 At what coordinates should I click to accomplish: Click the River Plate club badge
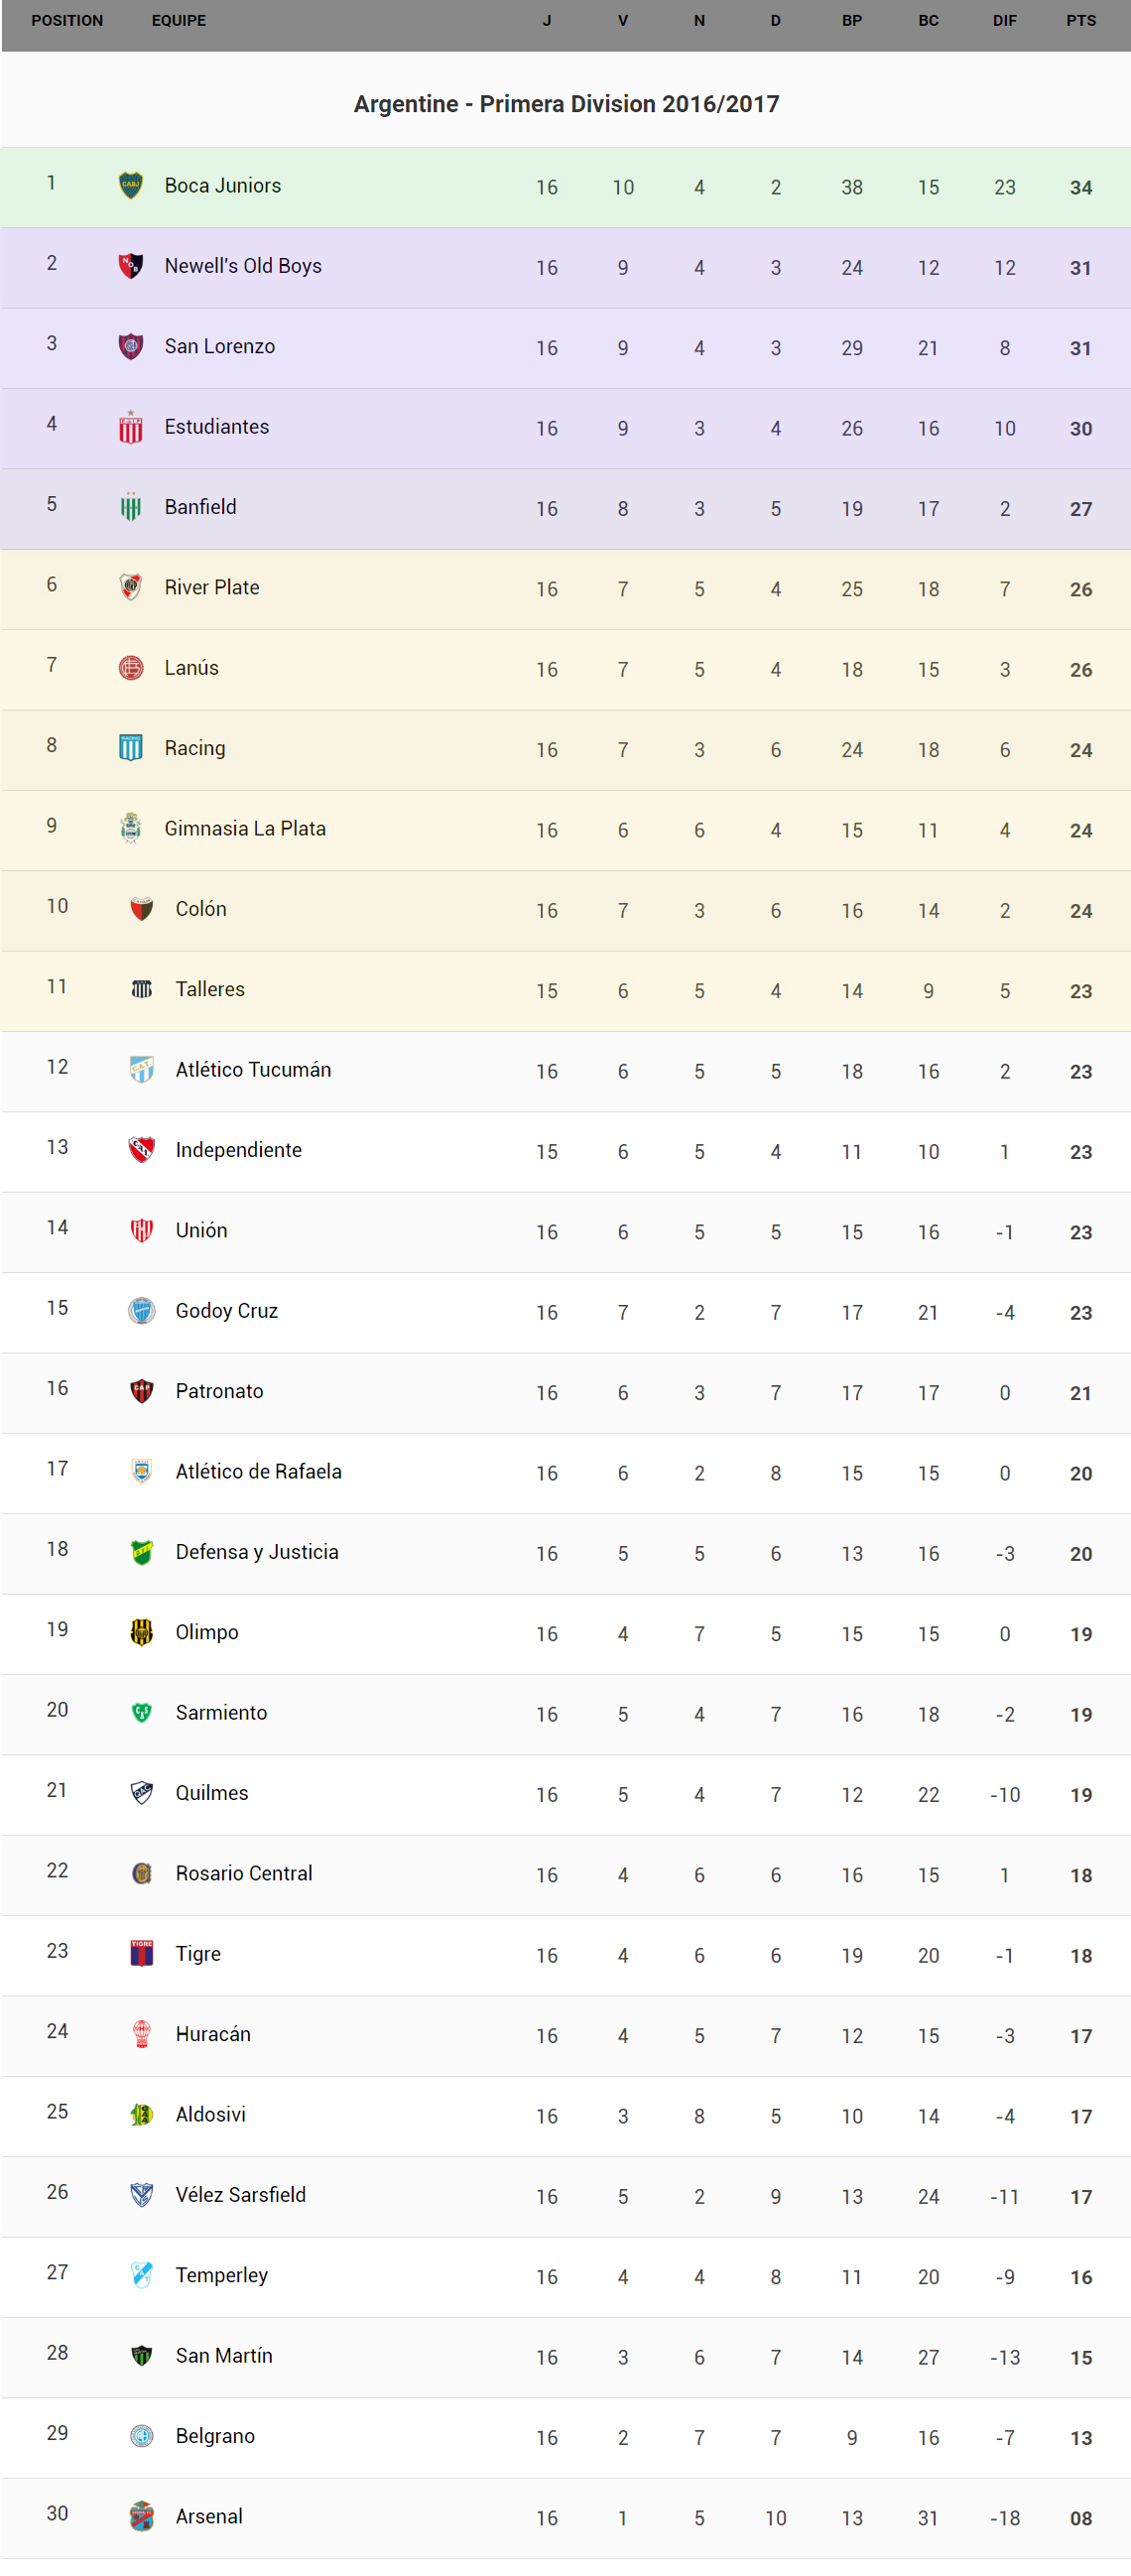[x=131, y=587]
